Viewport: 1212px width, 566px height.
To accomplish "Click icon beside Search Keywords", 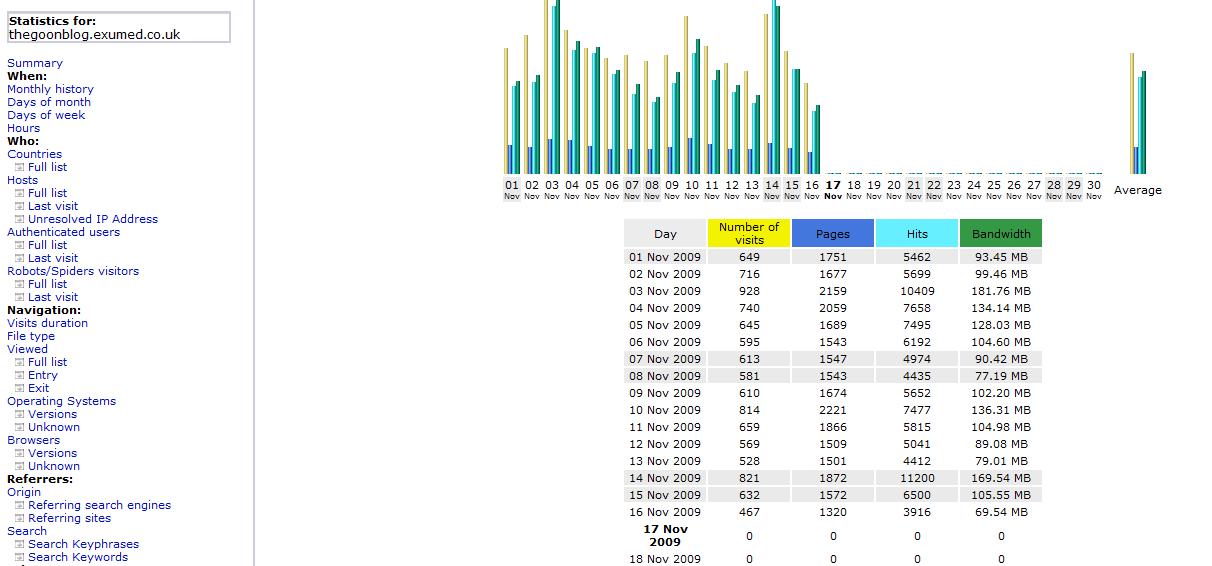I will (x=19, y=557).
